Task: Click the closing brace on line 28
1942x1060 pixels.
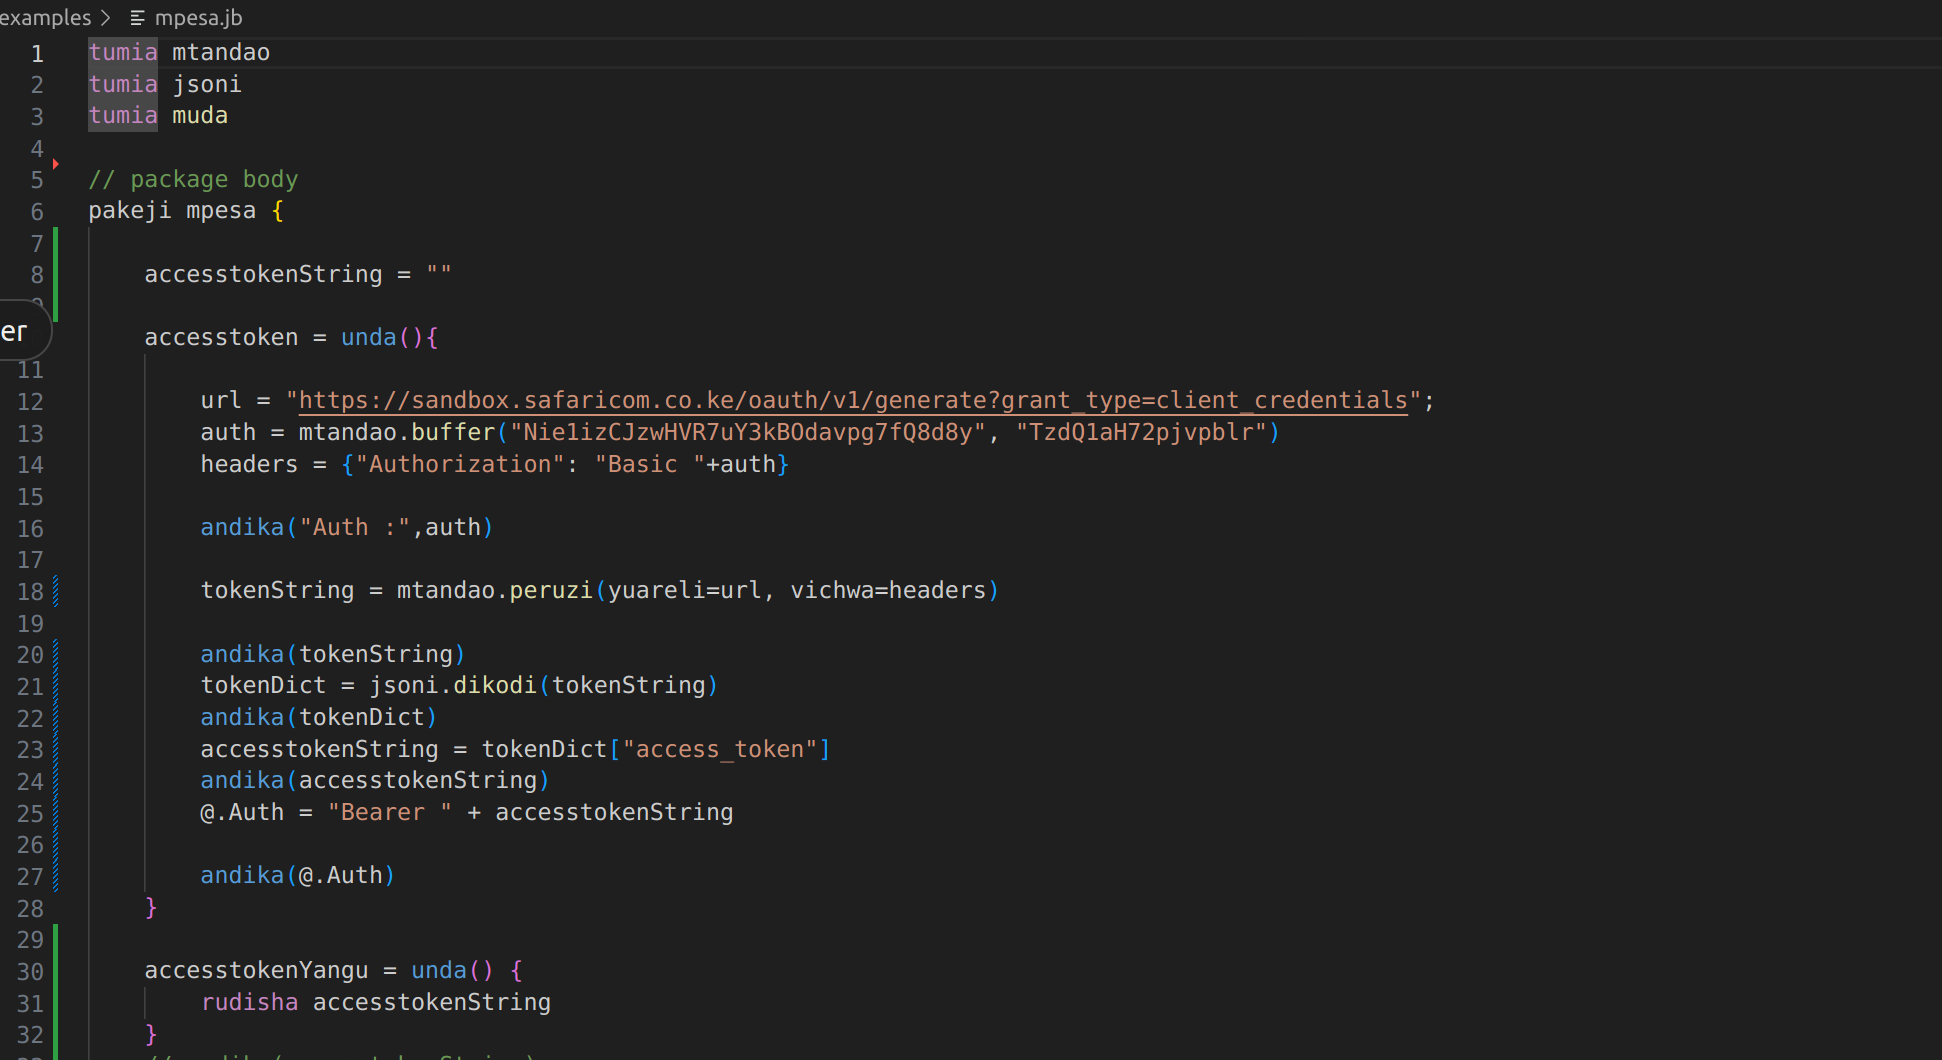Action: click(x=151, y=907)
